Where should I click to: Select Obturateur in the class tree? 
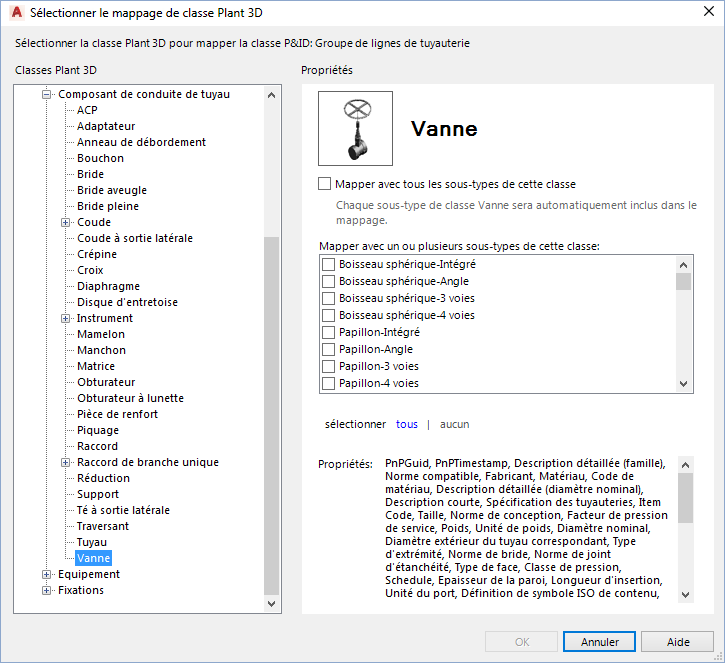(x=106, y=382)
